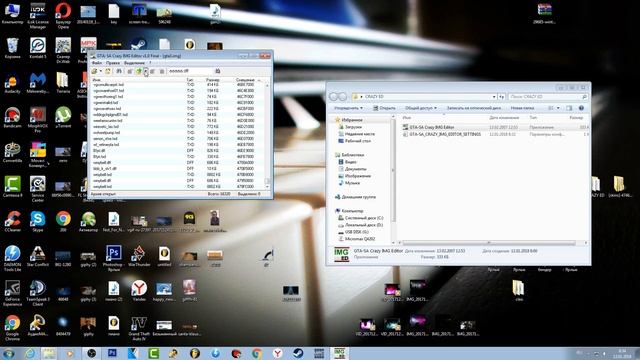
Task: Open the view options dropdown arrow in Explorer
Action: point(558,108)
